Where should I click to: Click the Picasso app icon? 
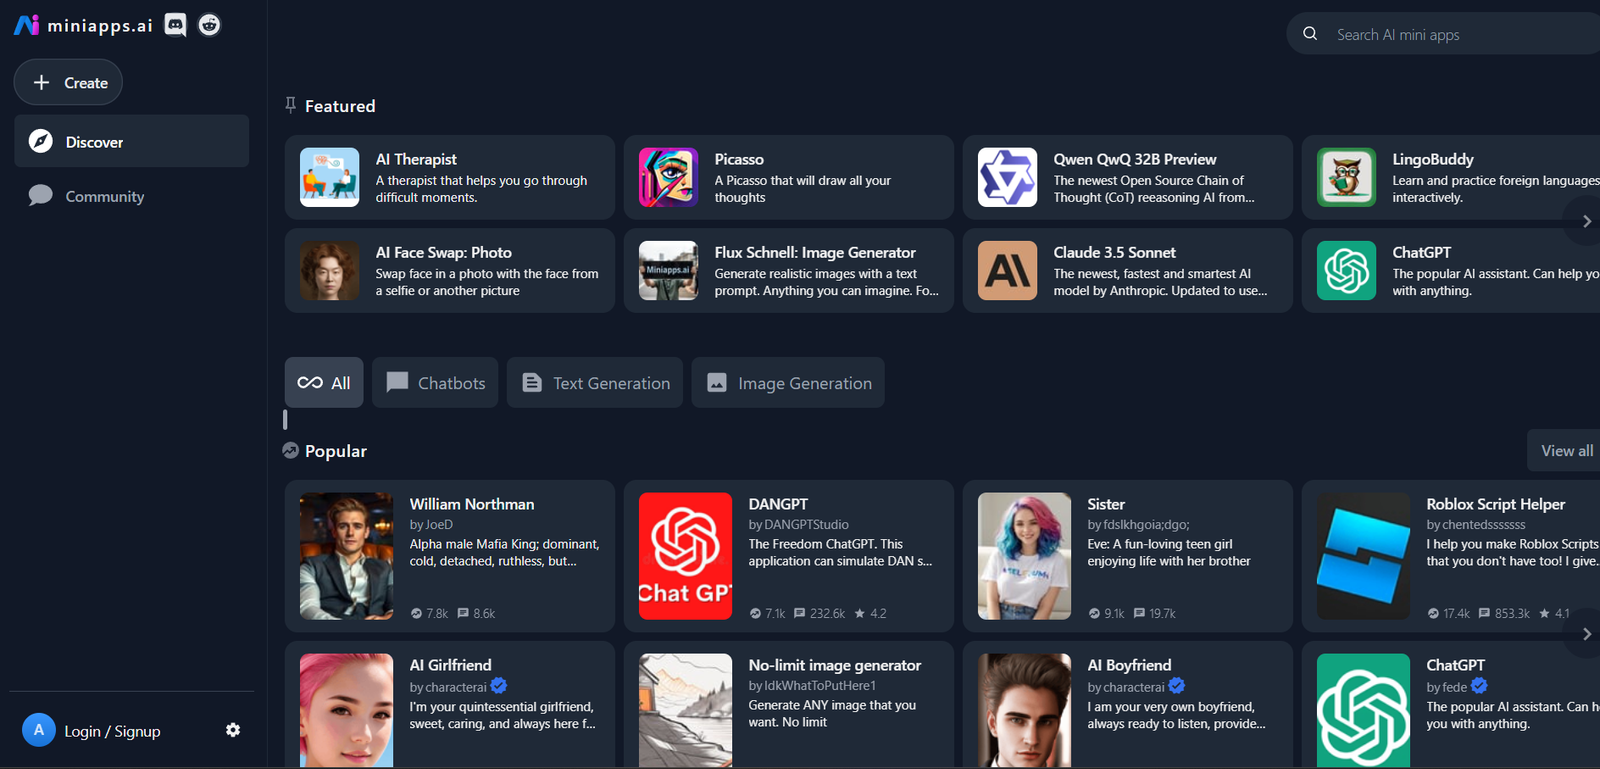[x=668, y=177]
